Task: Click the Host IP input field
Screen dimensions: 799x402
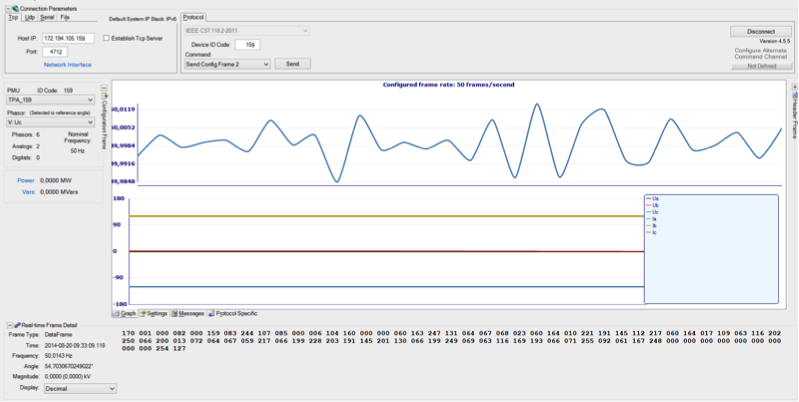Action: coord(68,38)
